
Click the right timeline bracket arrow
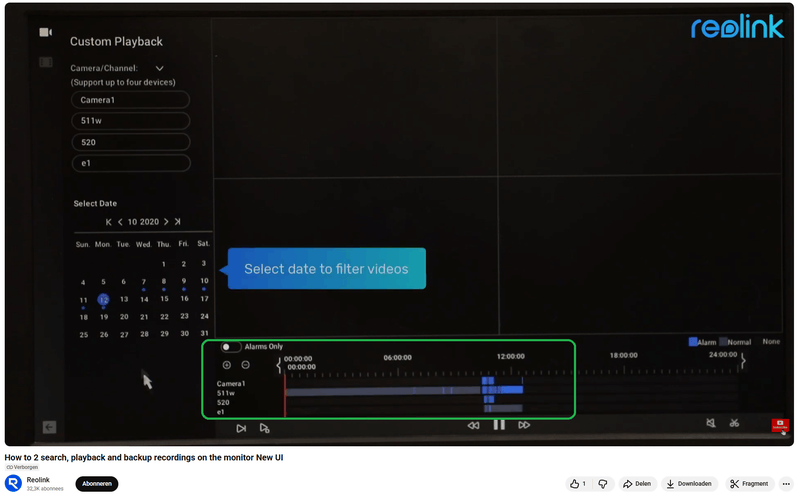(x=743, y=361)
